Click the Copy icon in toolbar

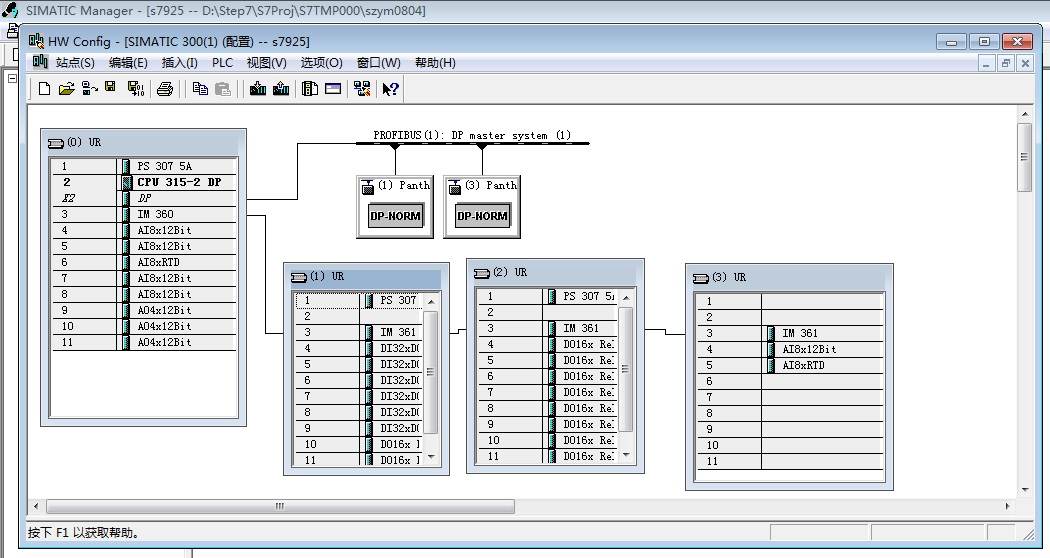point(200,88)
